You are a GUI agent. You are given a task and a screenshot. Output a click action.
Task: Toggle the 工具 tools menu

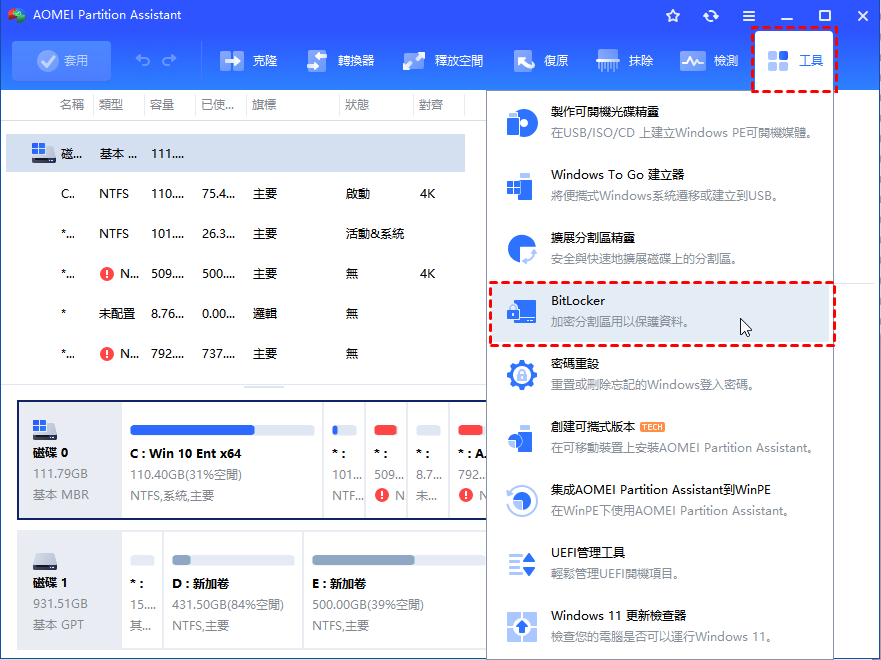pyautogui.click(x=794, y=61)
